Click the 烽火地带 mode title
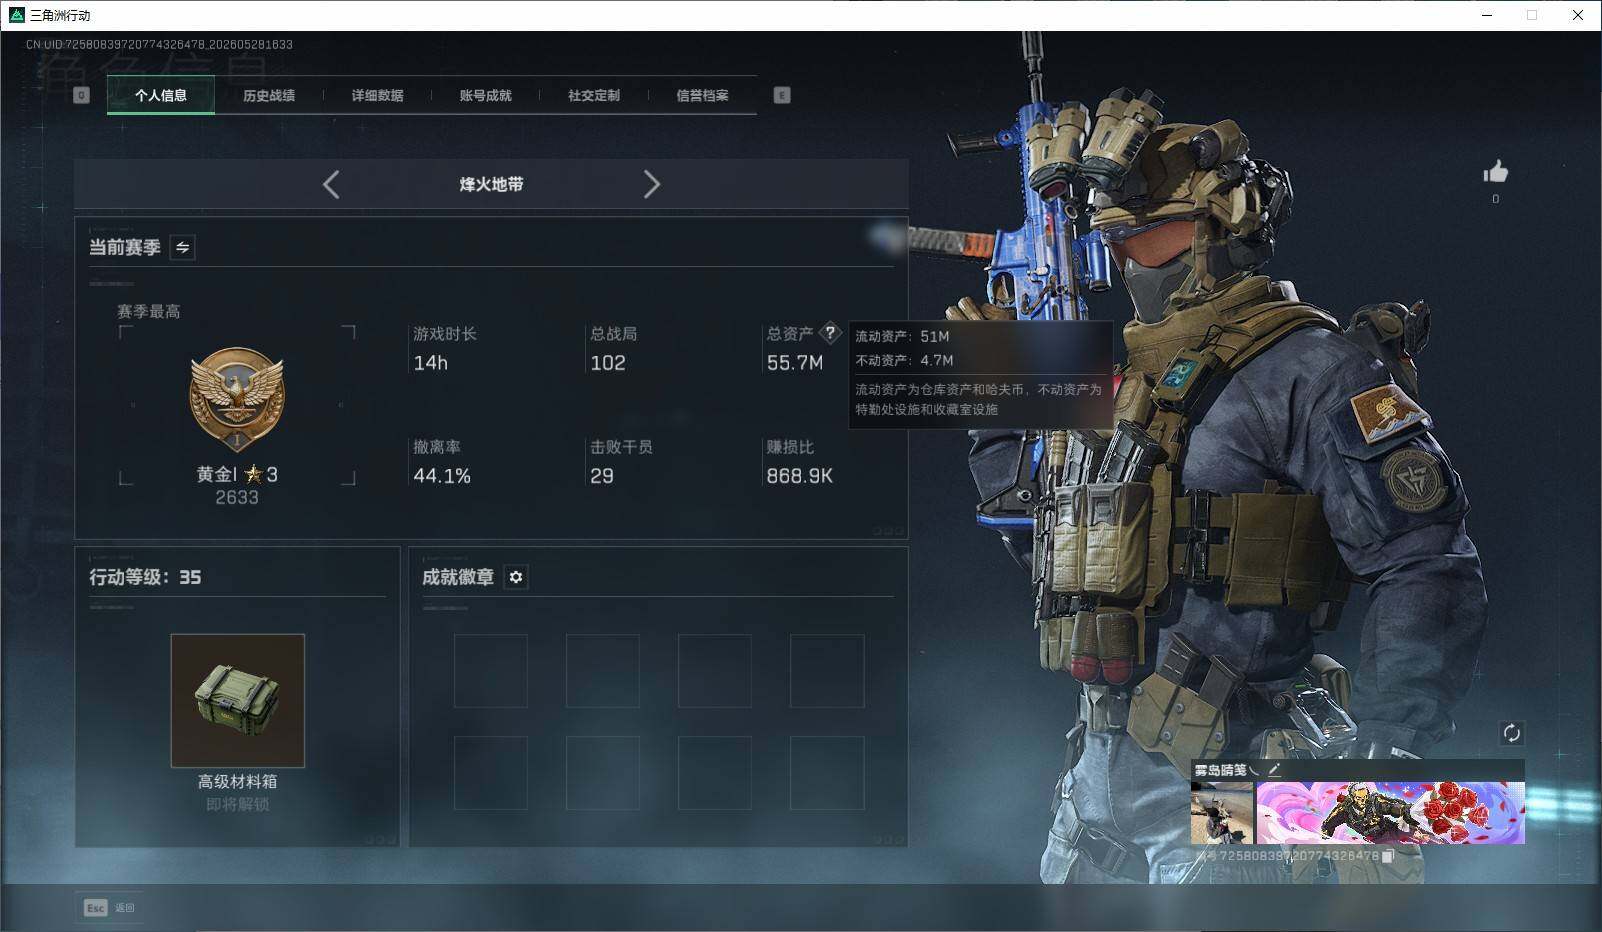1602x932 pixels. point(491,184)
